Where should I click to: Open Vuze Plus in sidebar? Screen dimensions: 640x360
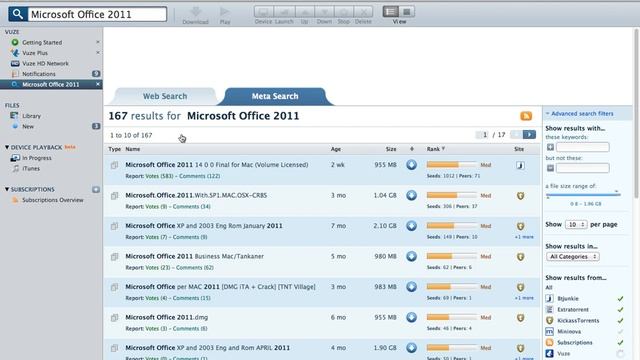[35, 53]
